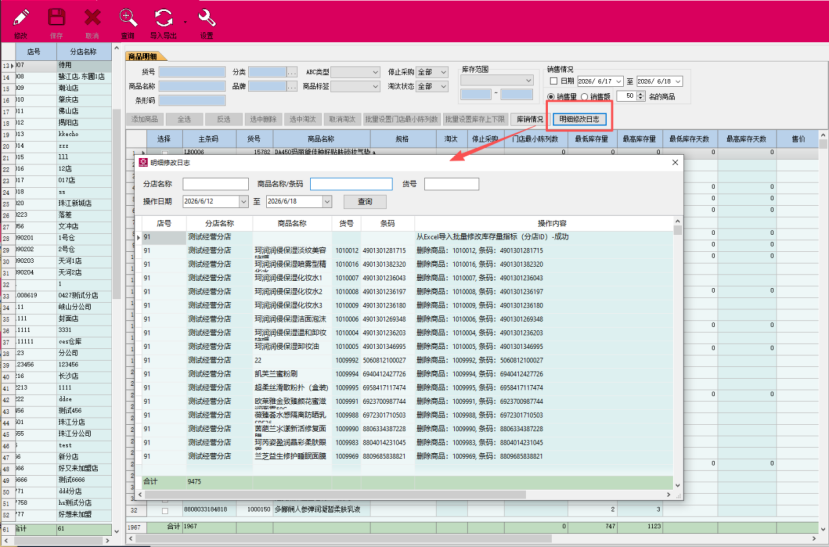
Task: Select store row 天河1店 in left list
Action: coord(63,261)
